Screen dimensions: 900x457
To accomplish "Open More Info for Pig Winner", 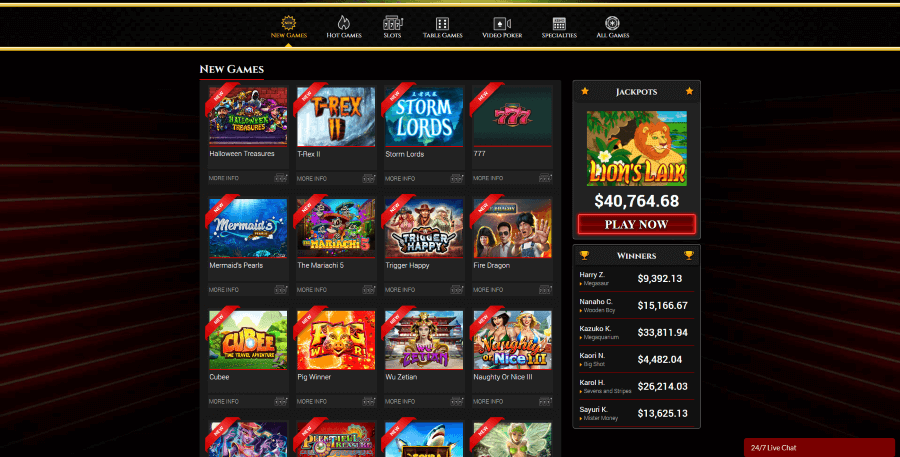I will tap(312, 401).
